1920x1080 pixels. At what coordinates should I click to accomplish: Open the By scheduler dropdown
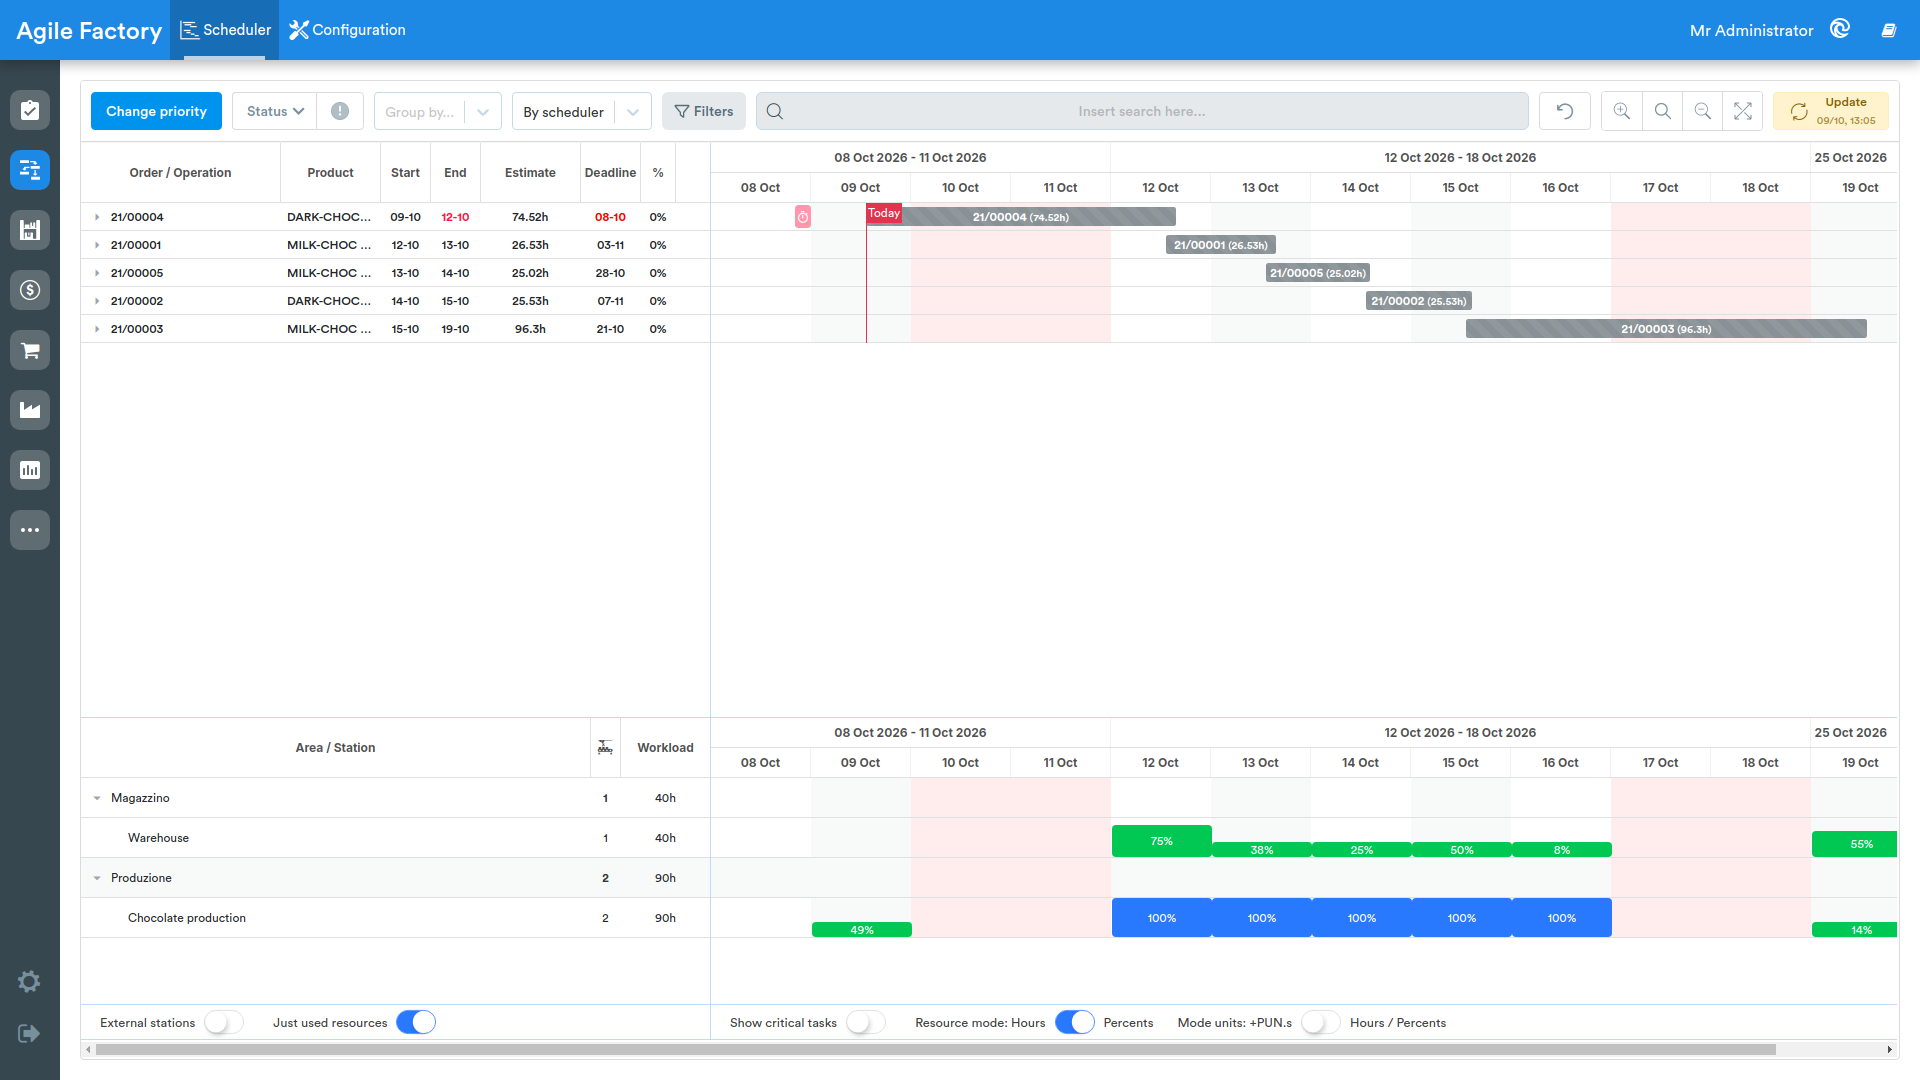tap(581, 111)
